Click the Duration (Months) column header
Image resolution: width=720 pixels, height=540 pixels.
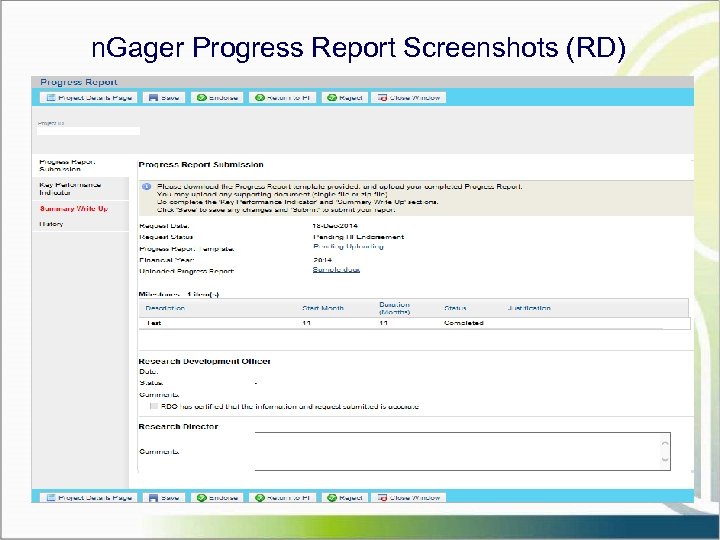[x=394, y=308]
